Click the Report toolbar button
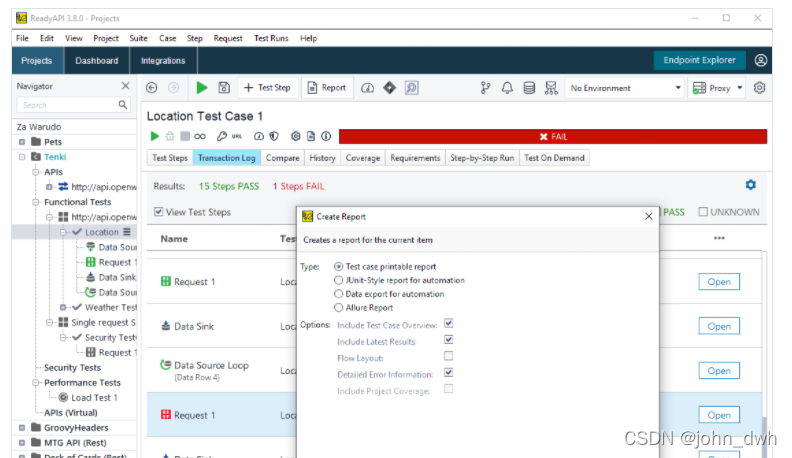 tap(327, 88)
